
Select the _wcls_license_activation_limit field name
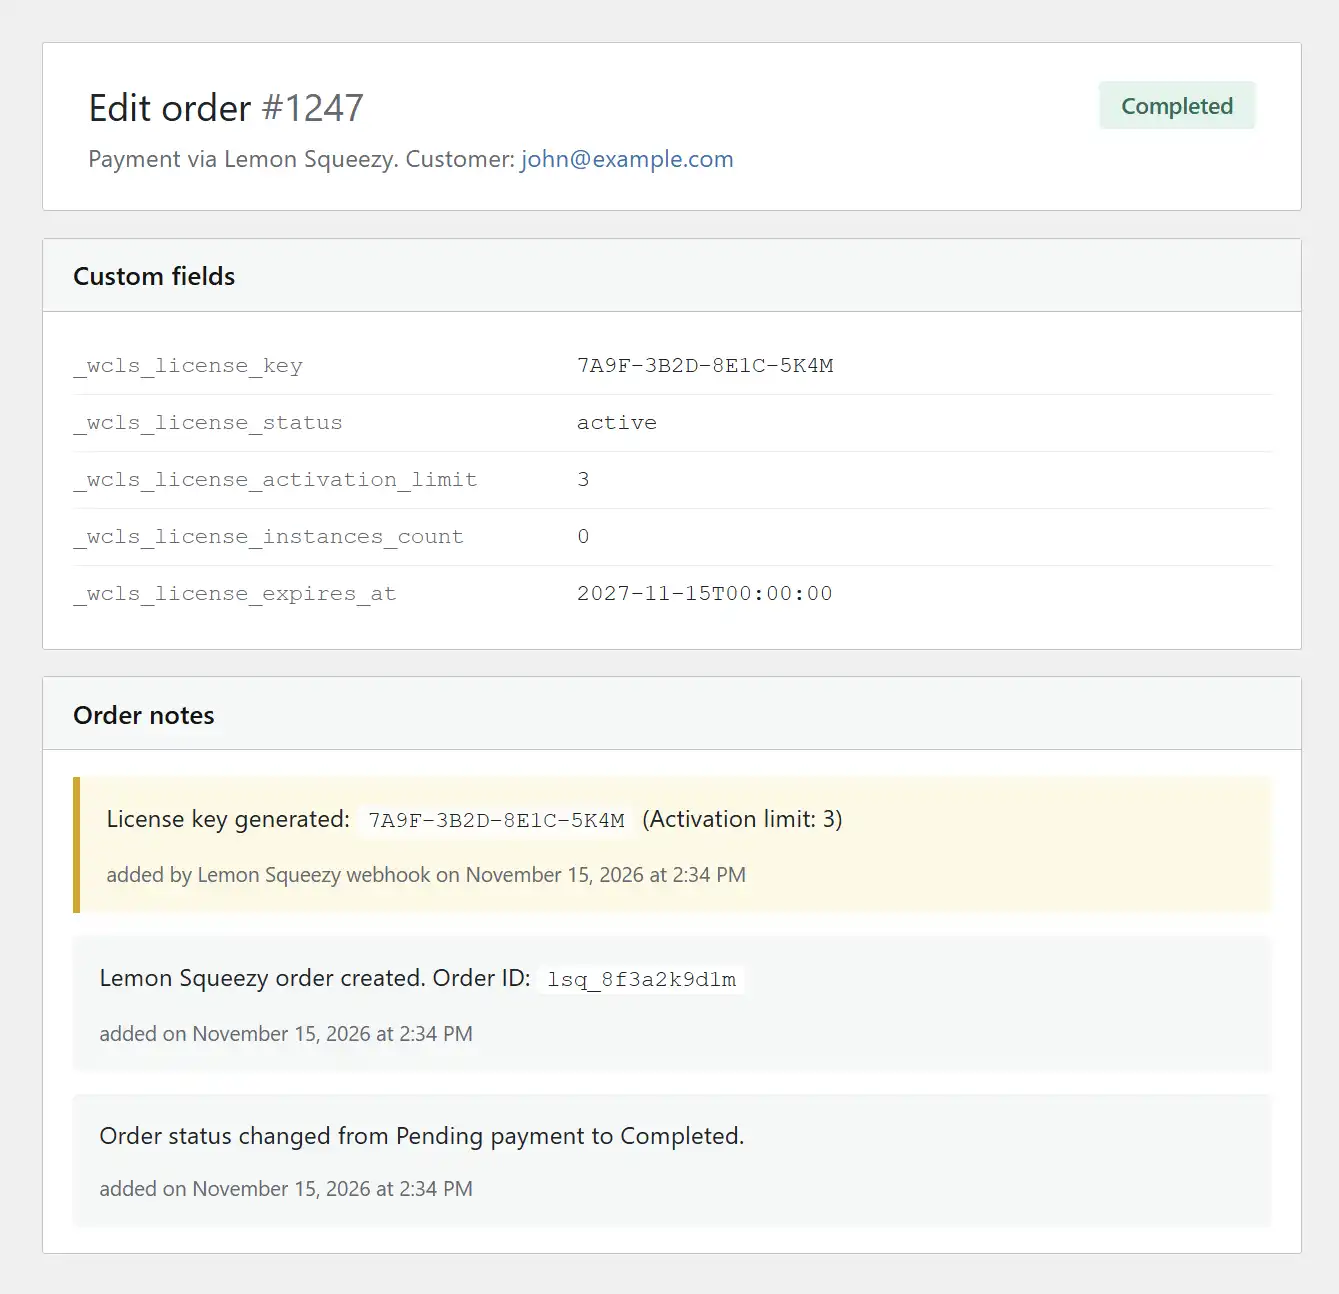point(276,479)
